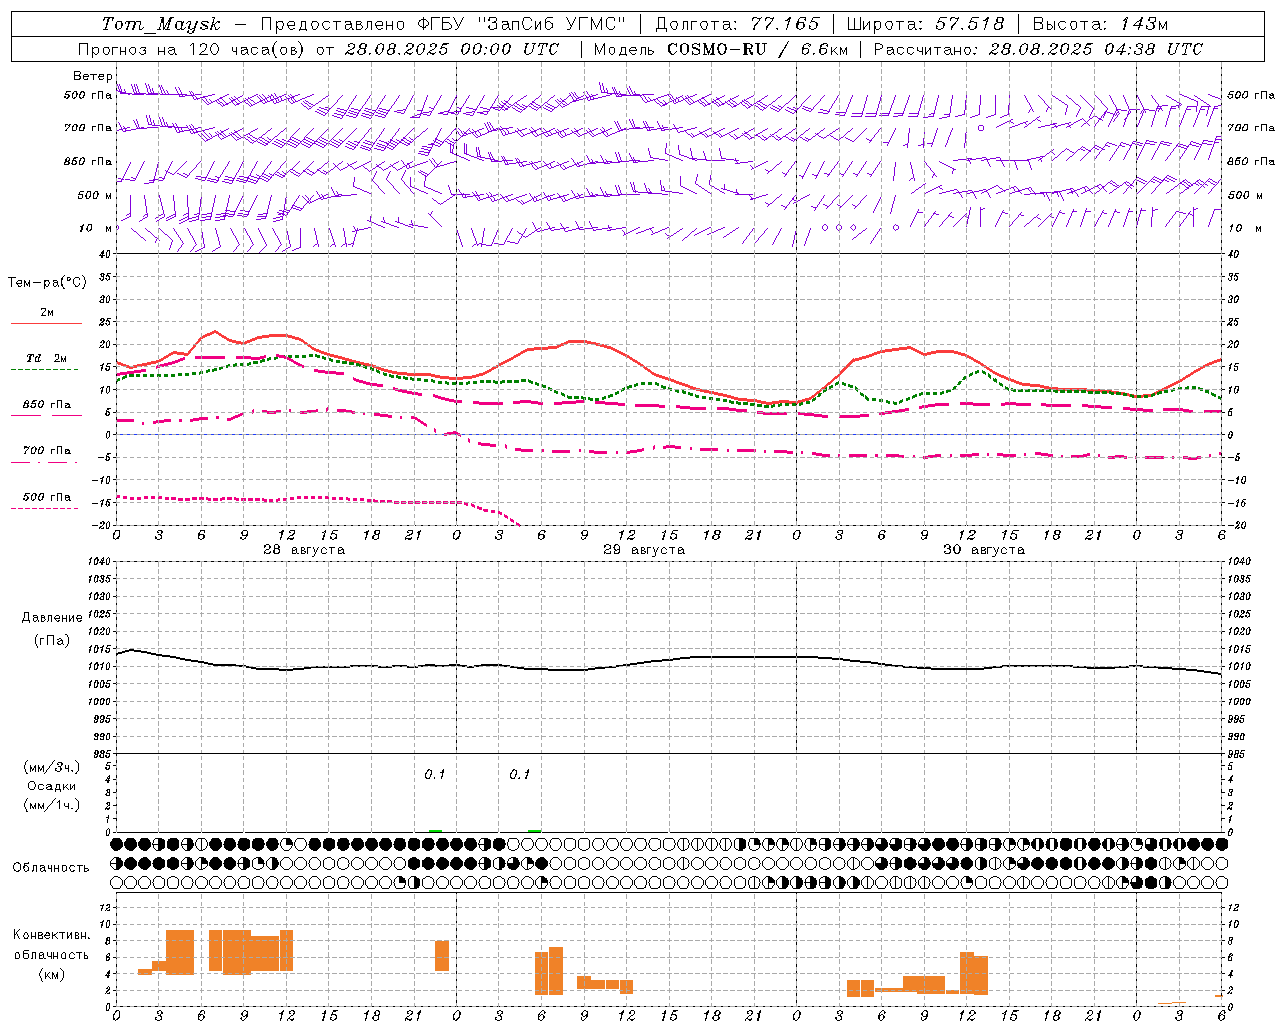
Task: Click the 30 августа date label
Action: (984, 550)
